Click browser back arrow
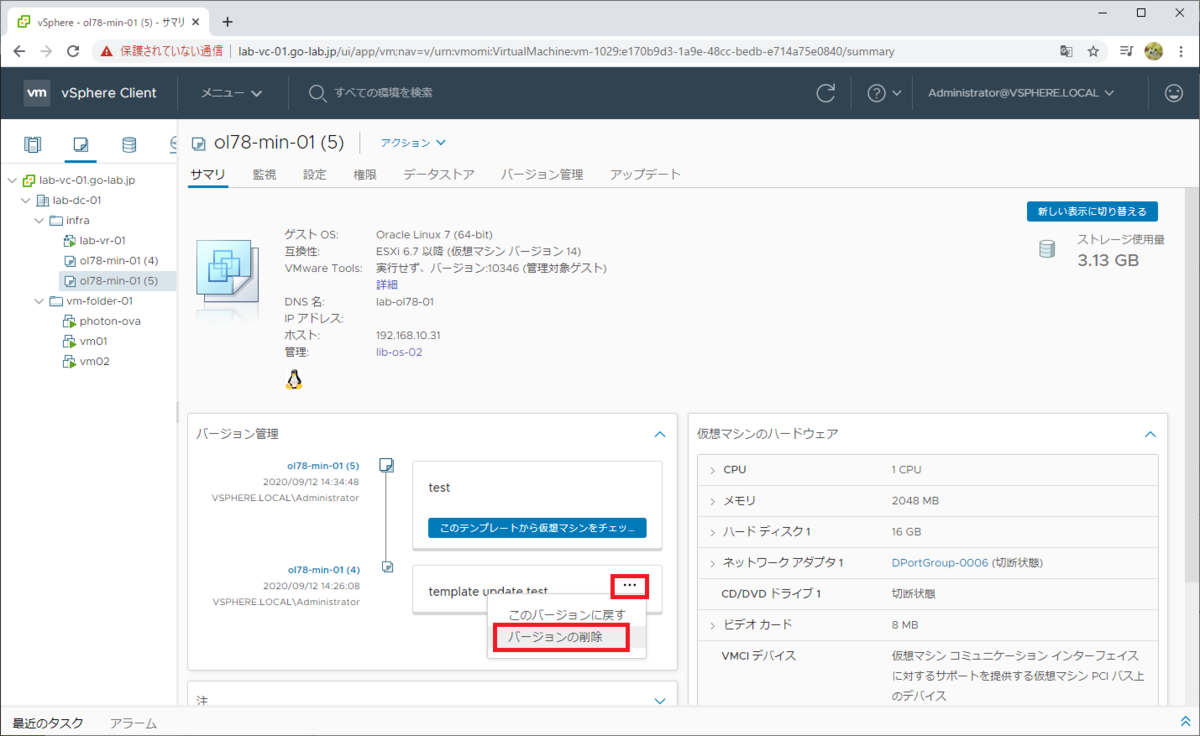Screen dimensions: 1200x736 21,51
